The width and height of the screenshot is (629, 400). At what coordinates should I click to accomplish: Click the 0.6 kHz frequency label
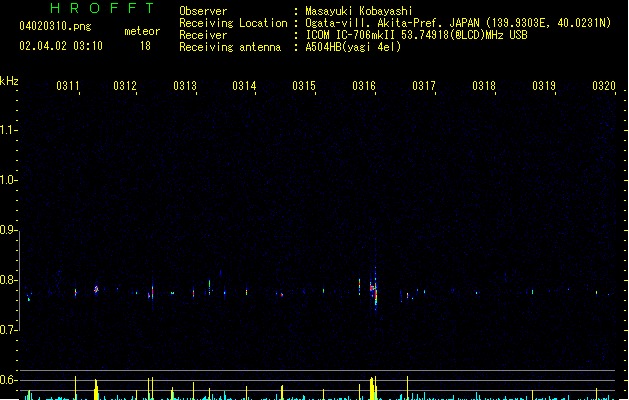click(x=8, y=380)
